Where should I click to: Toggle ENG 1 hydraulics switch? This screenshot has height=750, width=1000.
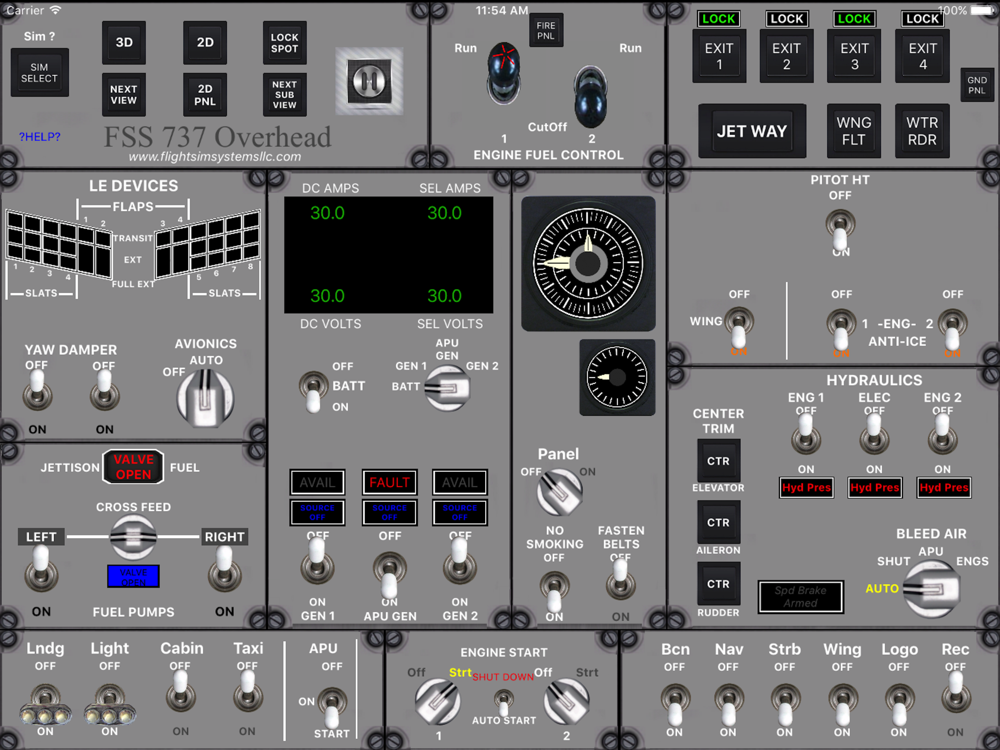[x=806, y=434]
